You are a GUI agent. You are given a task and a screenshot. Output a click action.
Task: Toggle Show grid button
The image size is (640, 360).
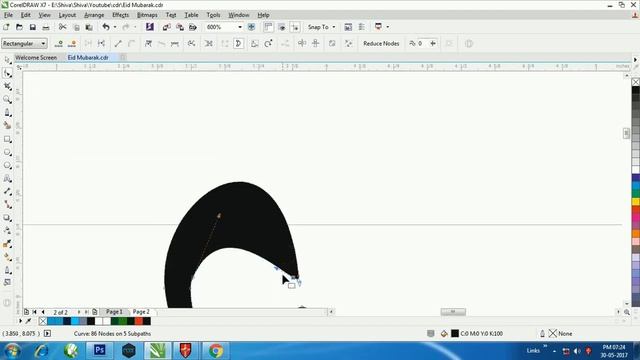[282, 27]
